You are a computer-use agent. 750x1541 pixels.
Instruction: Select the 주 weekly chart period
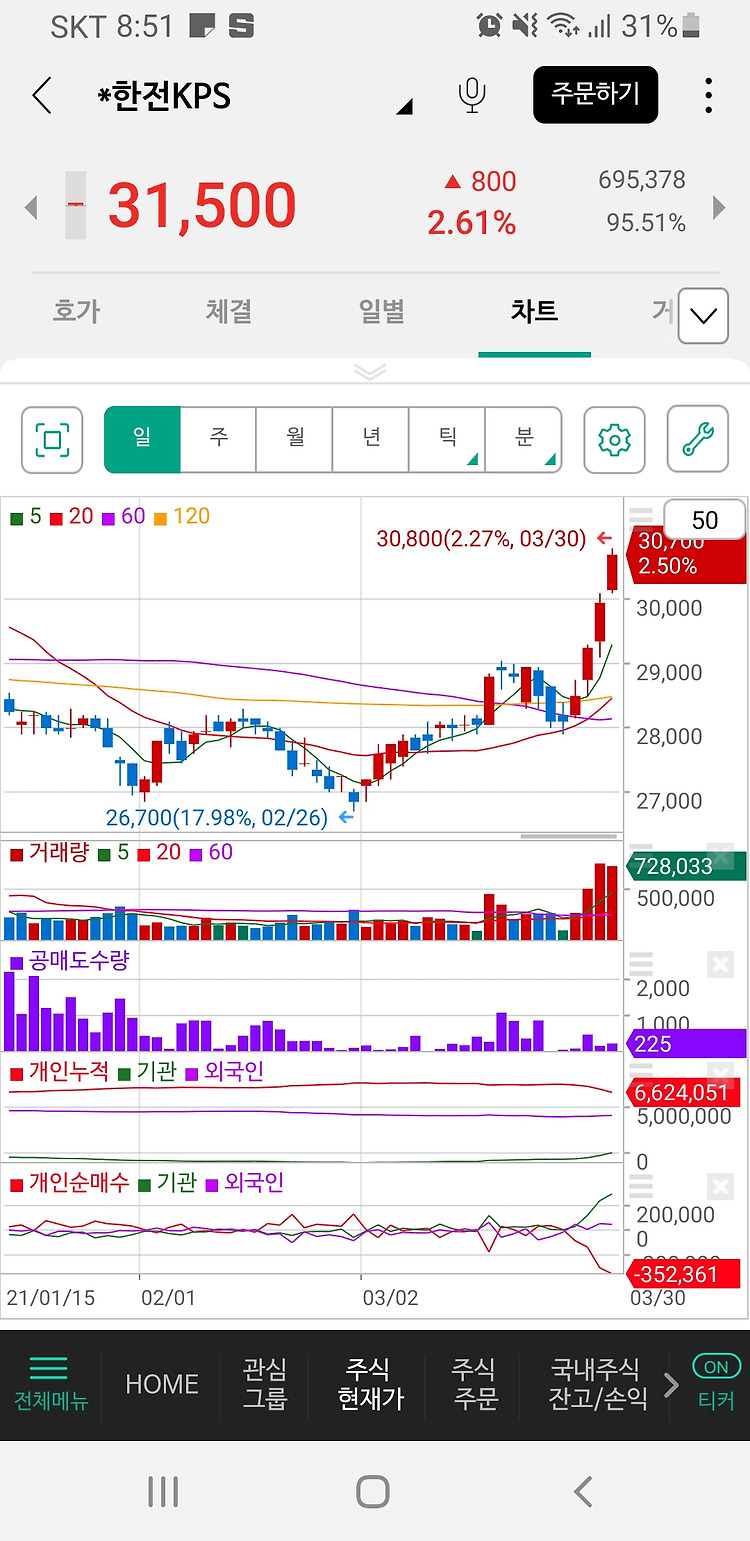pos(218,439)
